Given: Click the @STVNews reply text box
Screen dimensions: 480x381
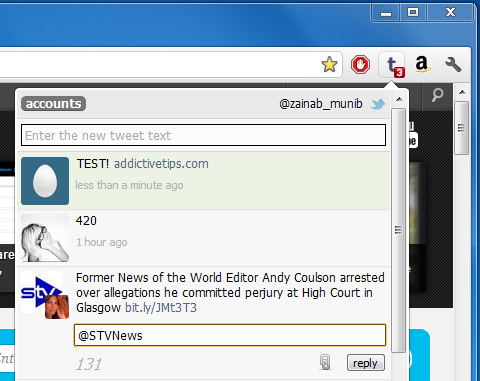Looking at the screenshot, I should pos(230,335).
